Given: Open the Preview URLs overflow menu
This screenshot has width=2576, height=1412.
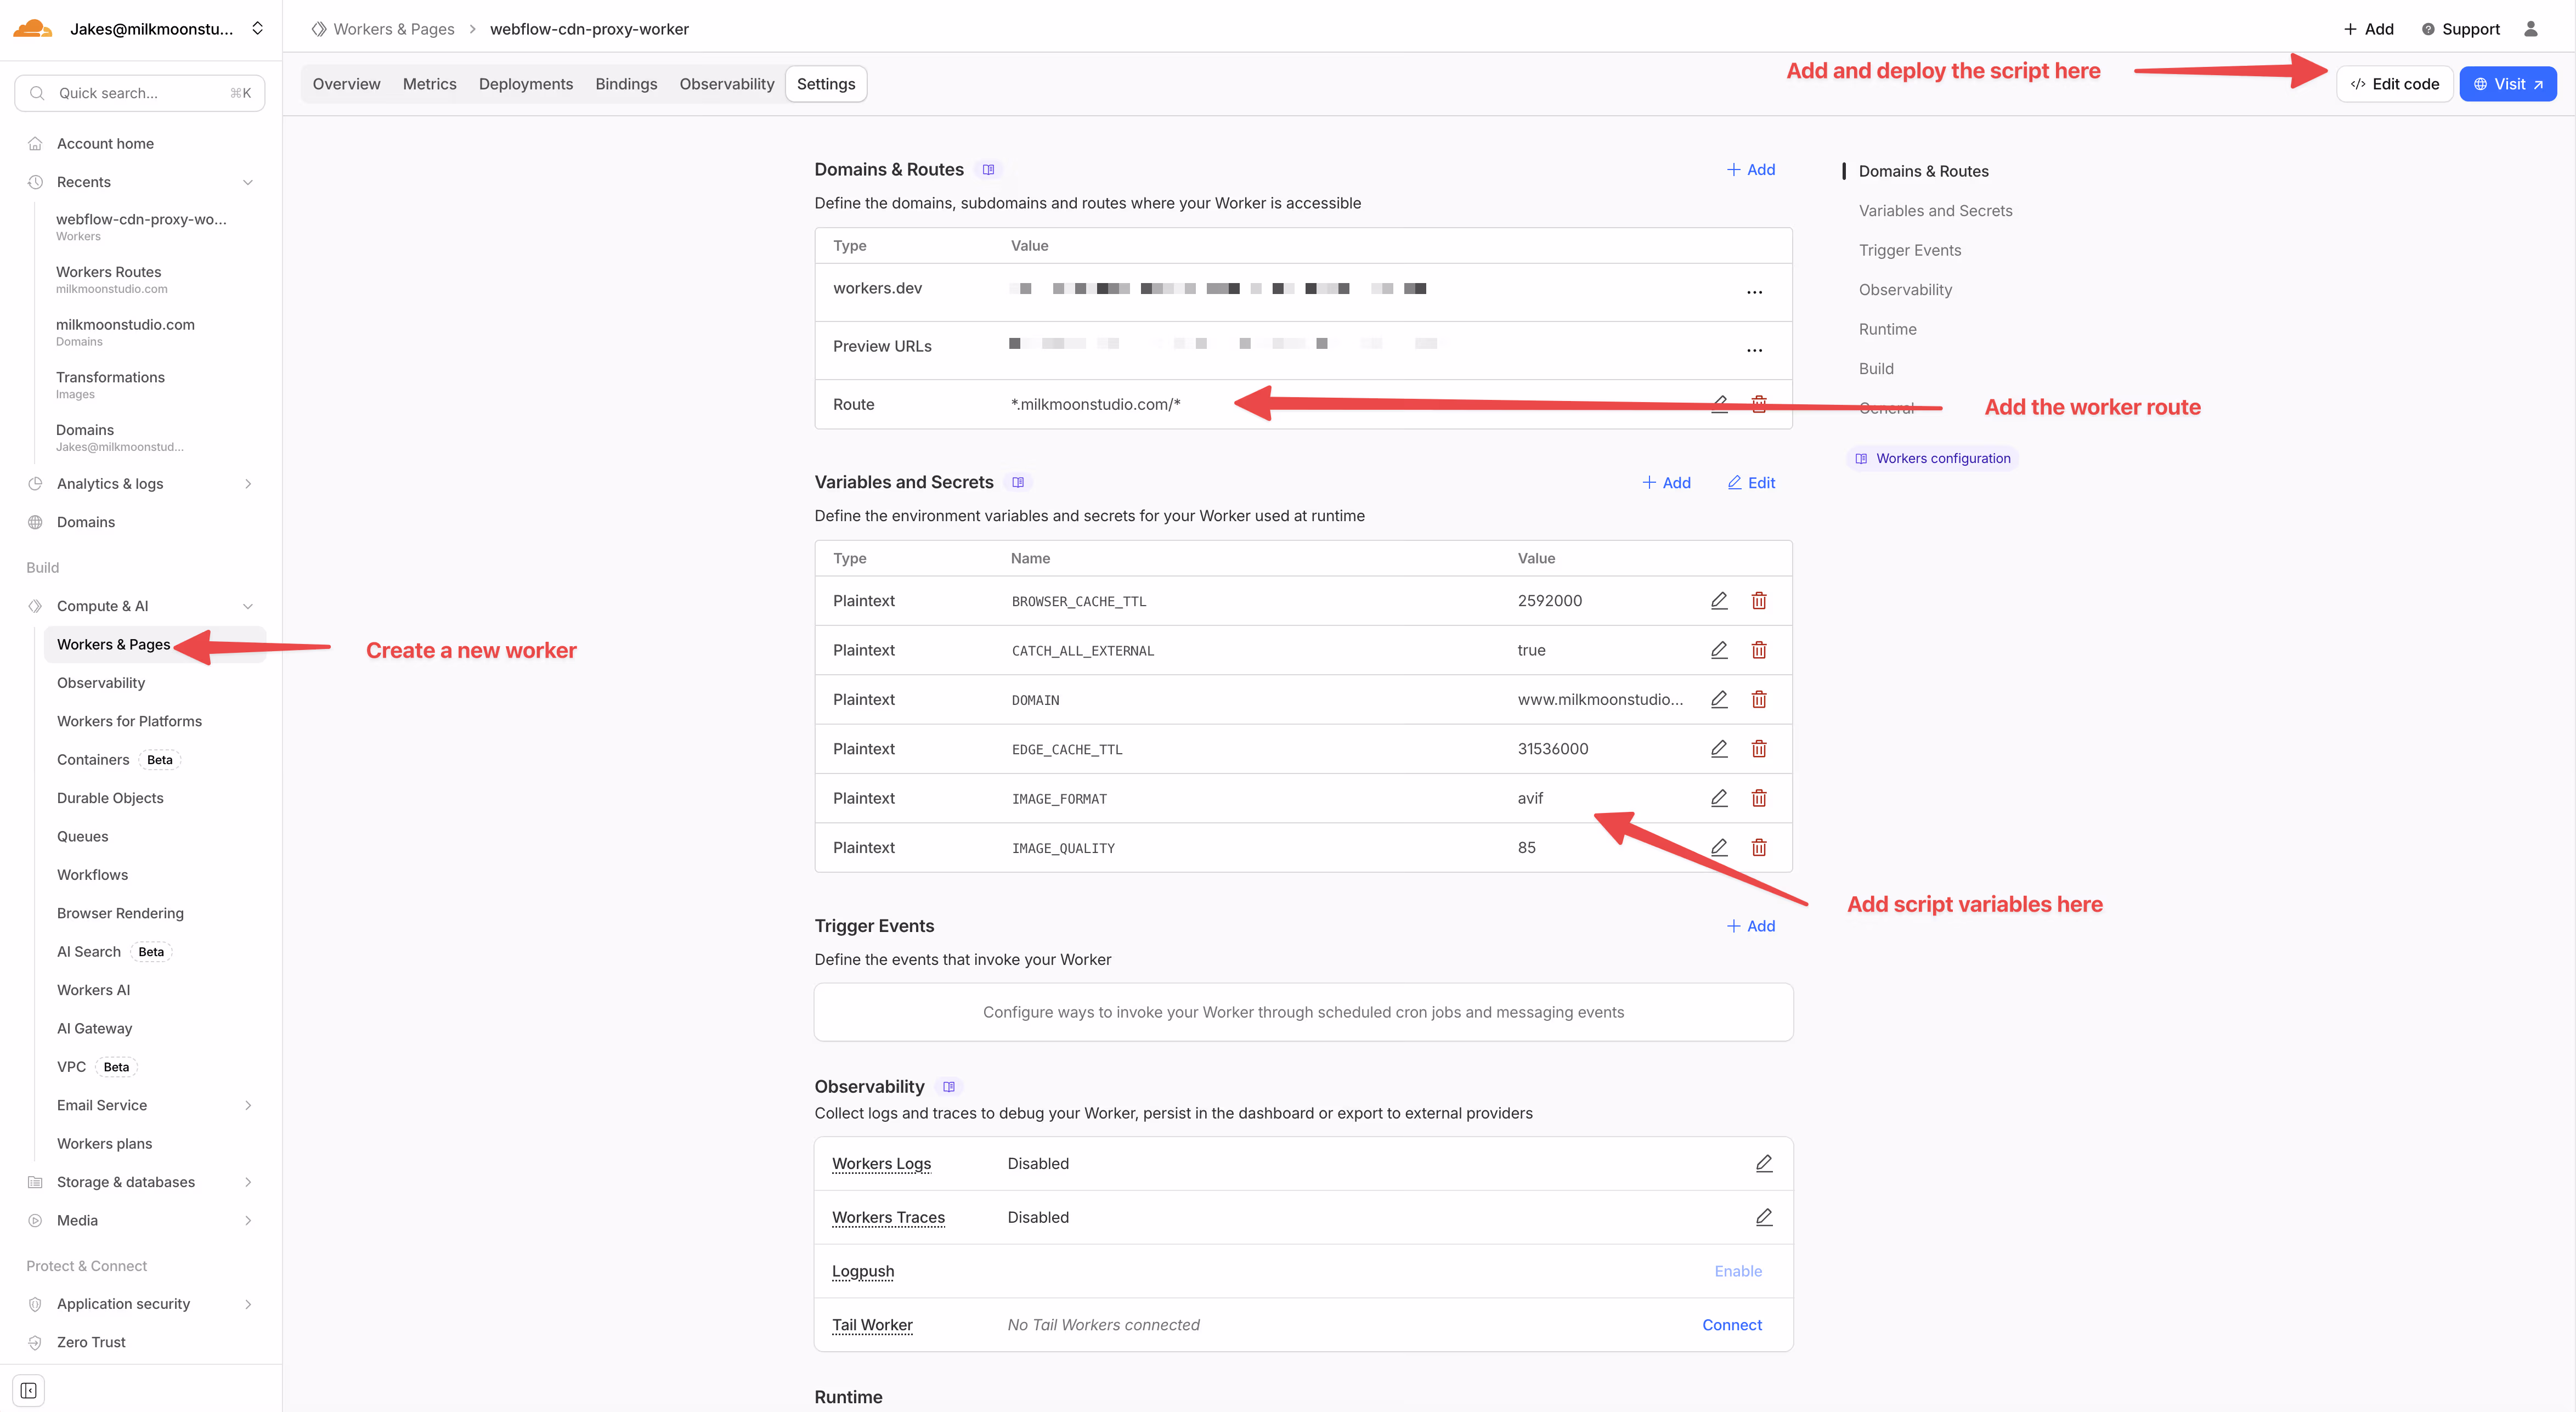Looking at the screenshot, I should click(x=1755, y=350).
